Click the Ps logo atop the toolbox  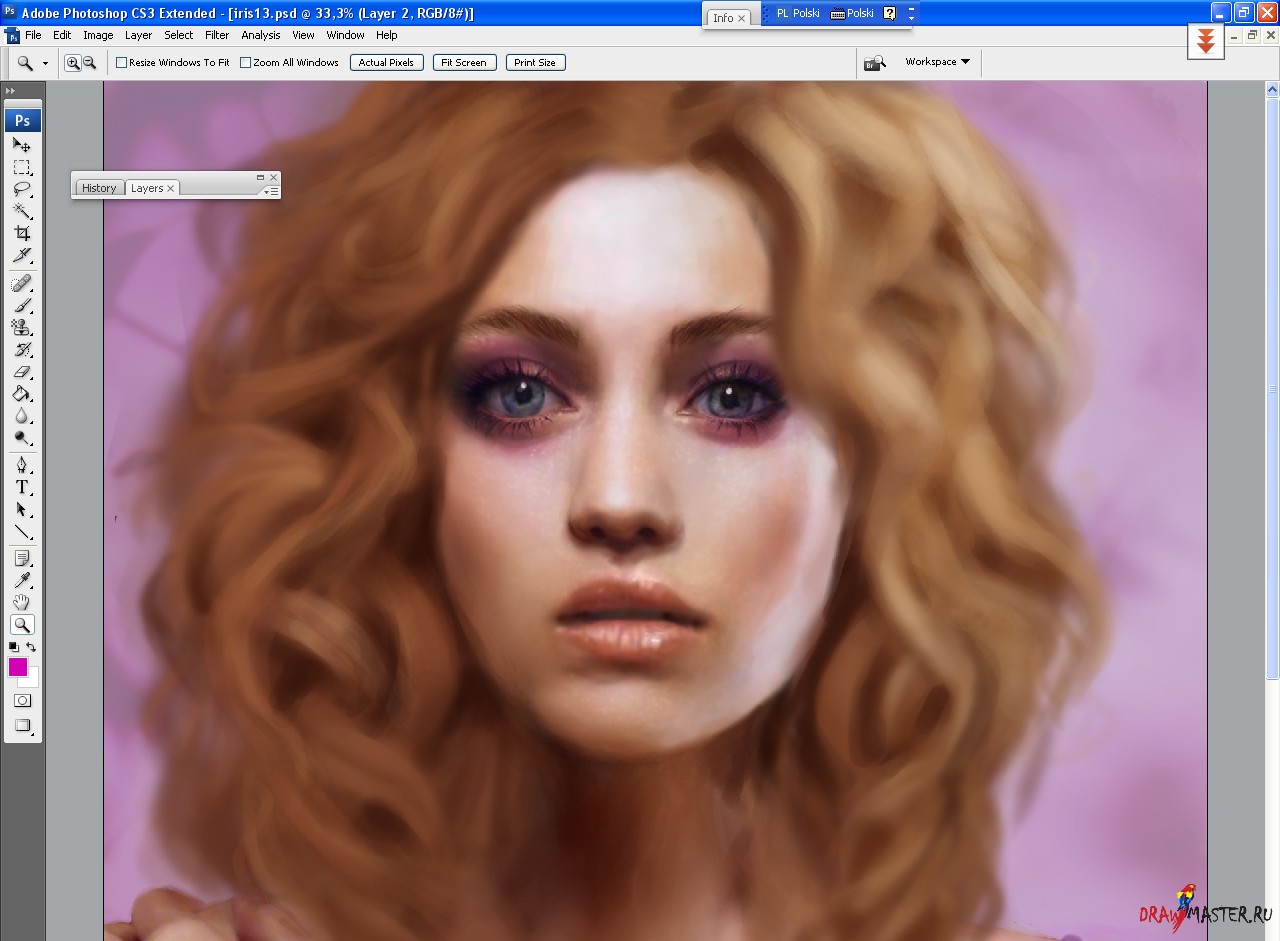click(22, 121)
